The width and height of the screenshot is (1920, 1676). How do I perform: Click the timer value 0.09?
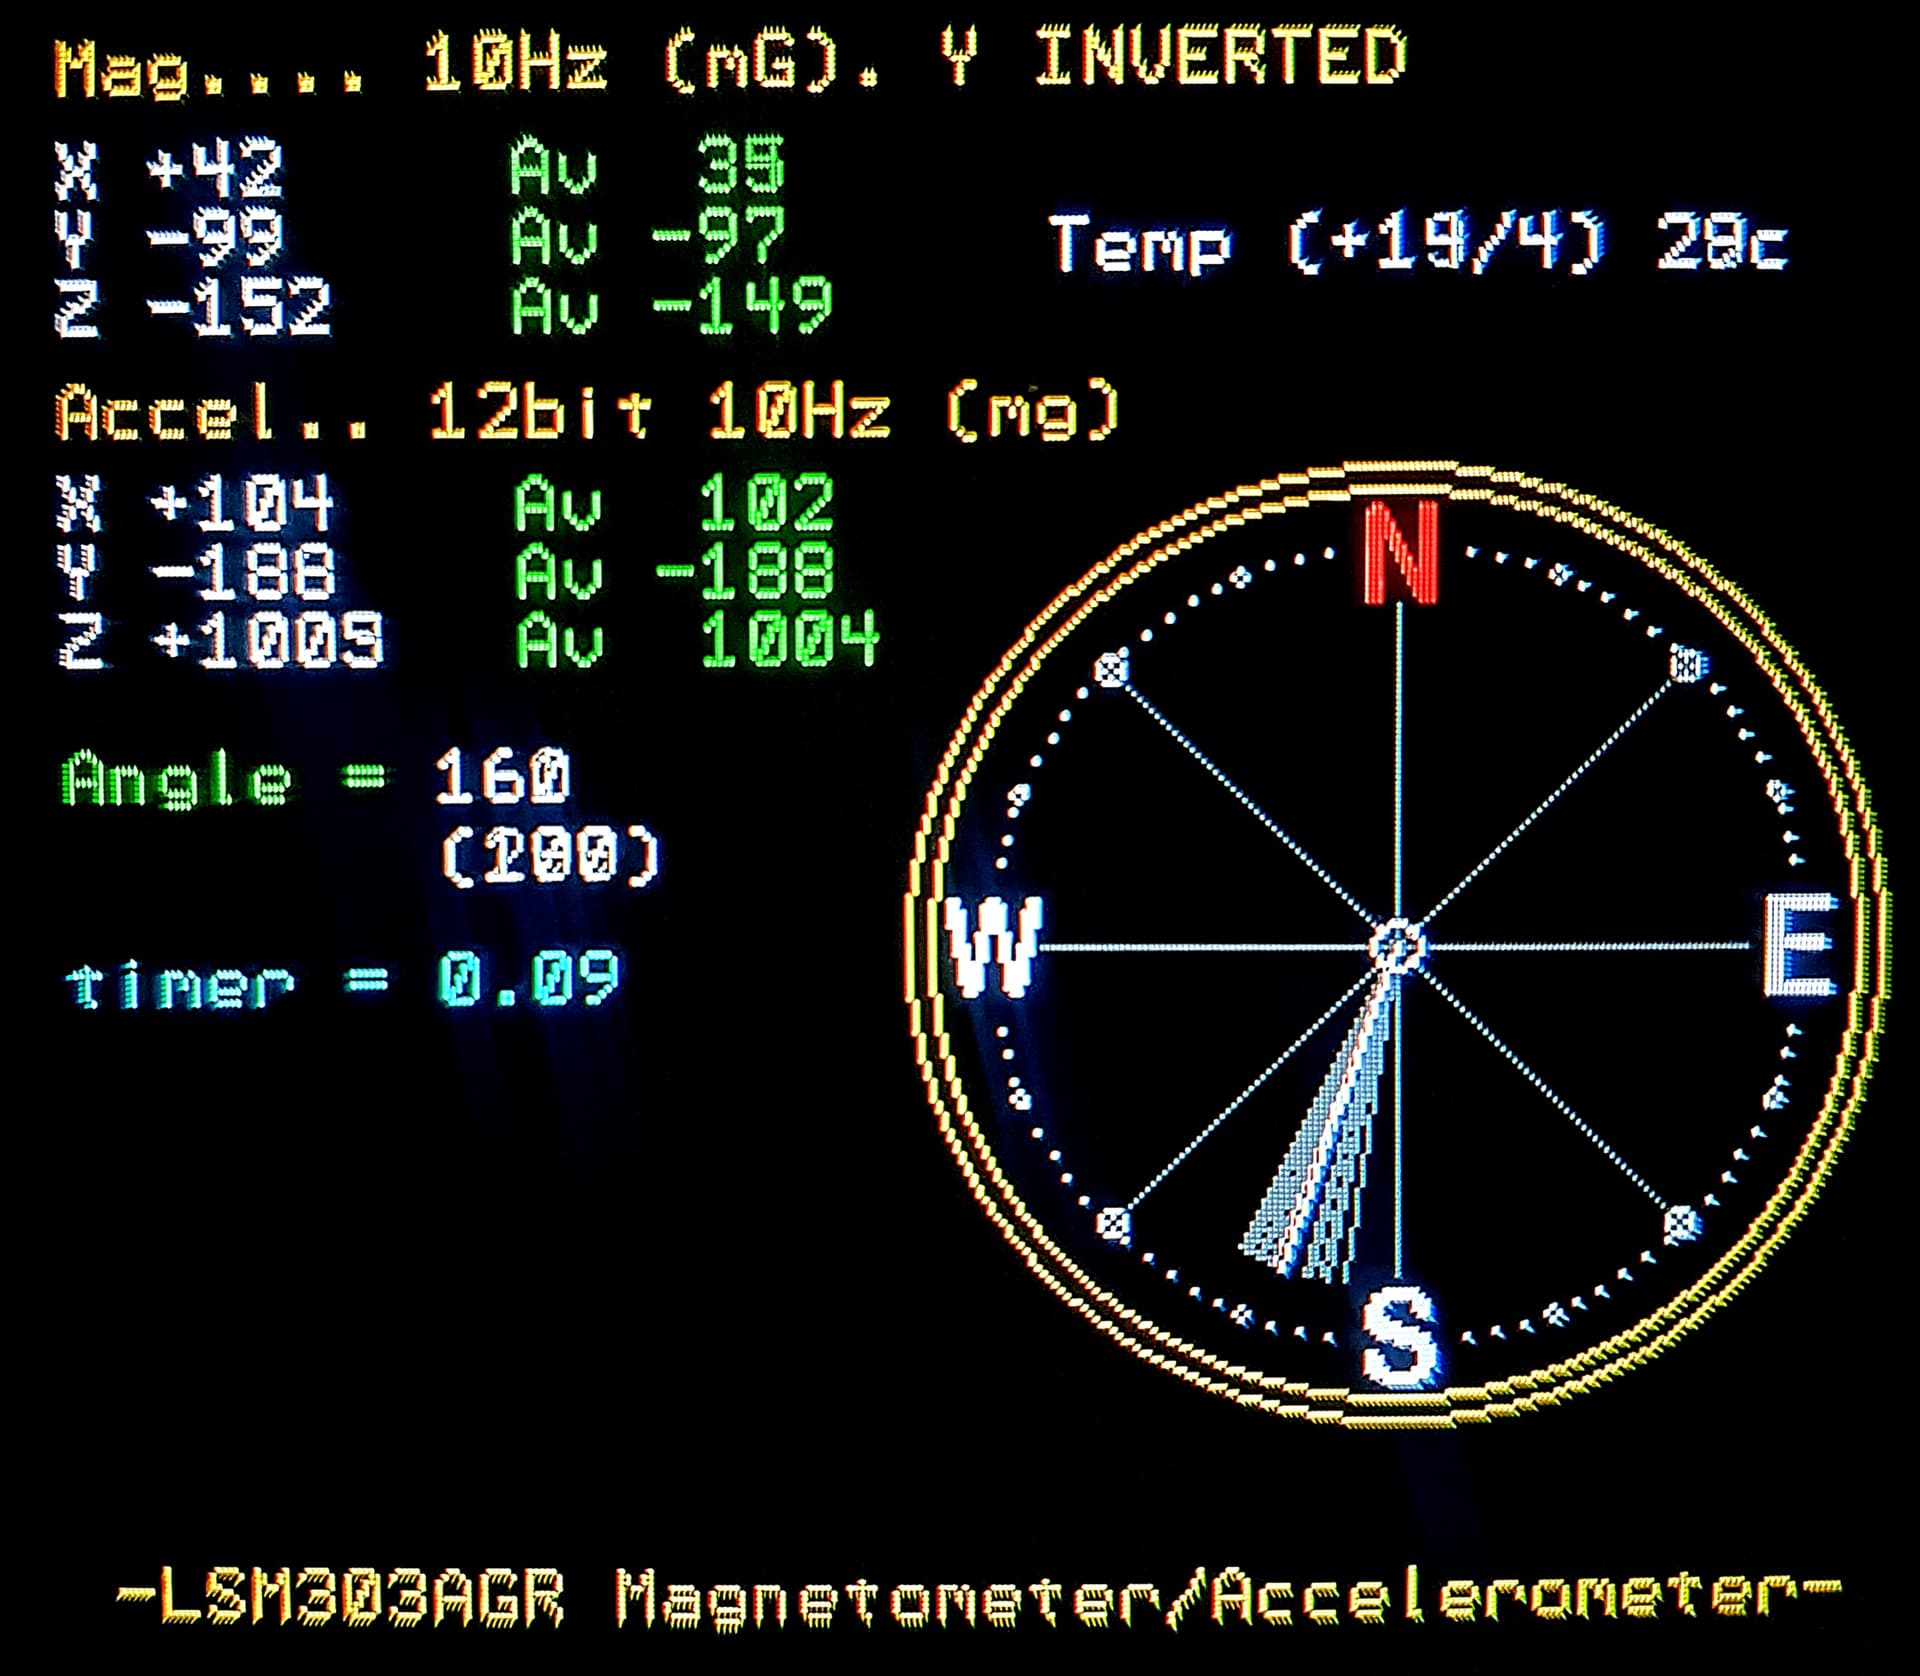pyautogui.click(x=528, y=980)
